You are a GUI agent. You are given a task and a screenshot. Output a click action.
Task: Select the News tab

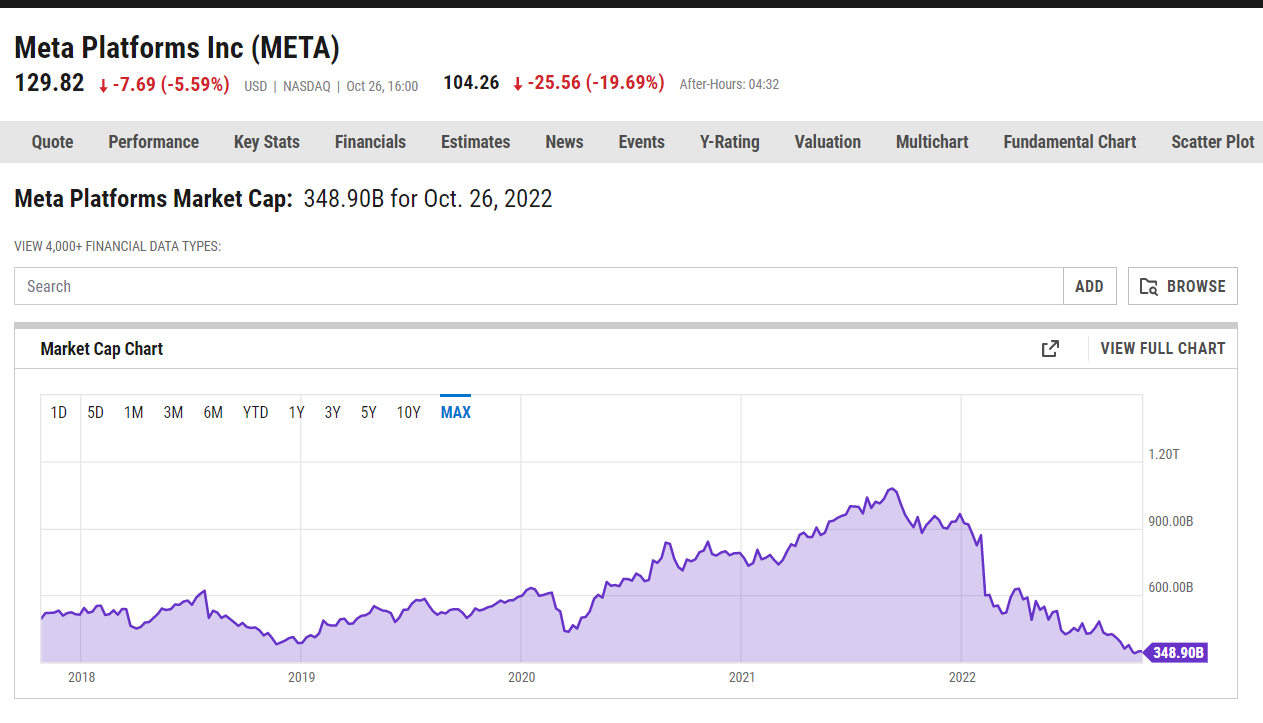pyautogui.click(x=564, y=142)
